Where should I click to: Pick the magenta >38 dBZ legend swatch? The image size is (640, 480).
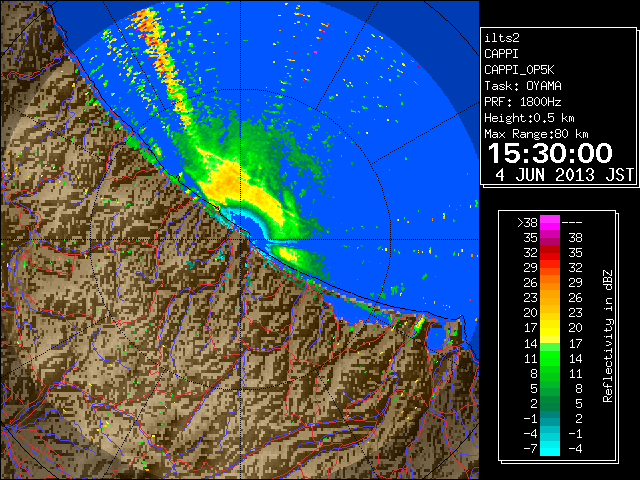click(550, 223)
